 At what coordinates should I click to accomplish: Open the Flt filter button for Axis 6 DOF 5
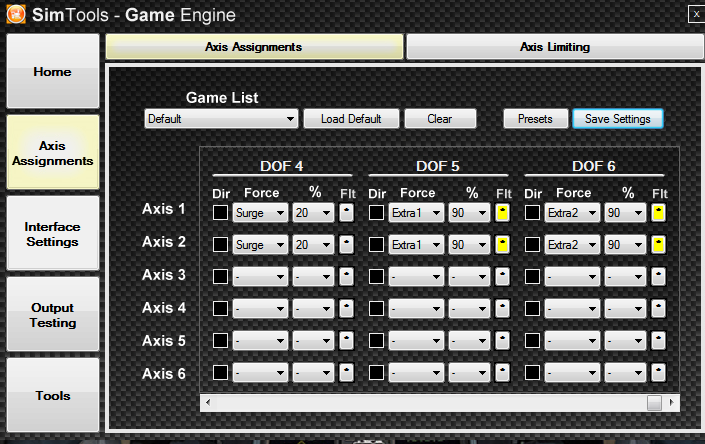[x=502, y=373]
